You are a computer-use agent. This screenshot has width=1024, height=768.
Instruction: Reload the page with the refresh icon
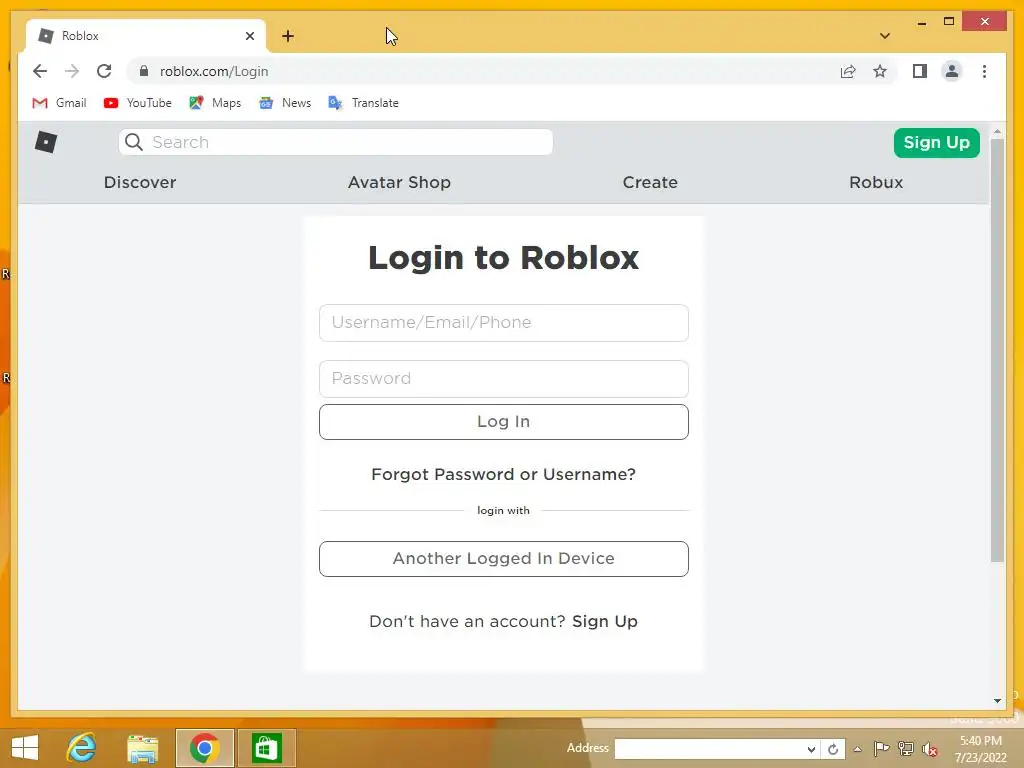pyautogui.click(x=104, y=71)
